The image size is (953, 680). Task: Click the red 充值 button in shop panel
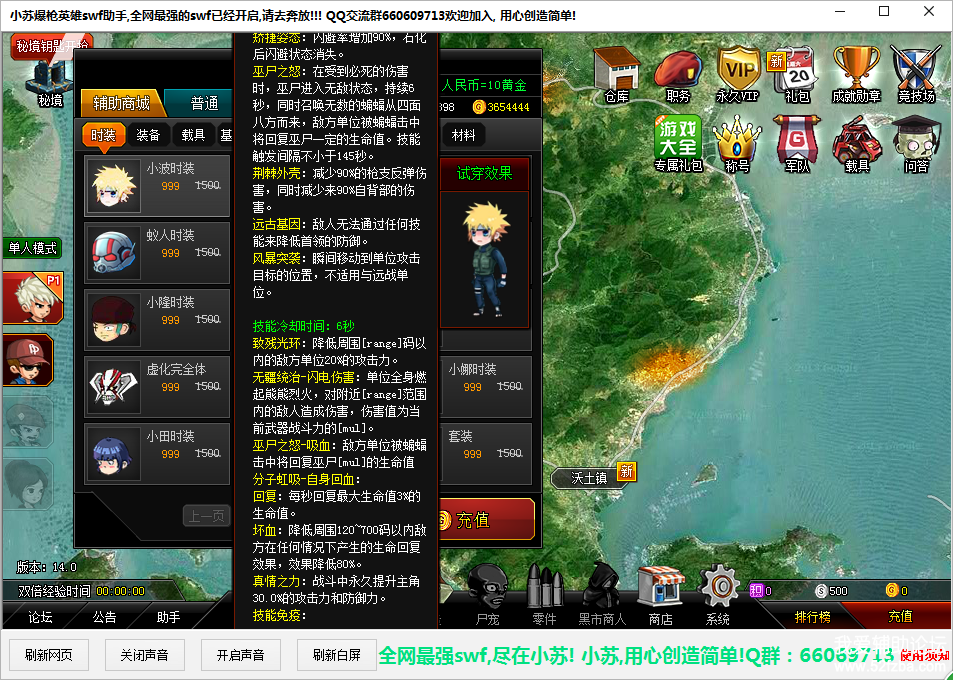click(x=486, y=520)
